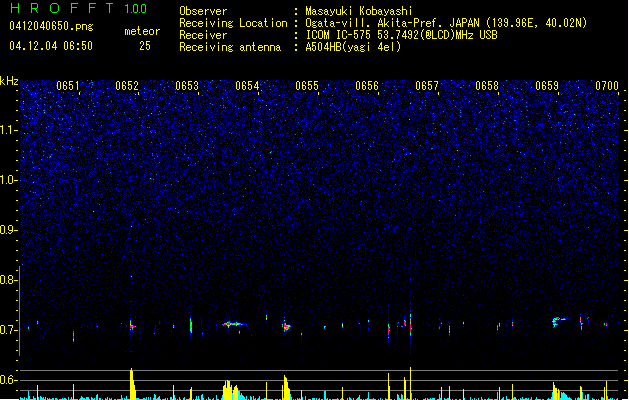The width and height of the screenshot is (629, 400).
Task: Click the 1.1 kHz axis label
Action: [x=9, y=130]
